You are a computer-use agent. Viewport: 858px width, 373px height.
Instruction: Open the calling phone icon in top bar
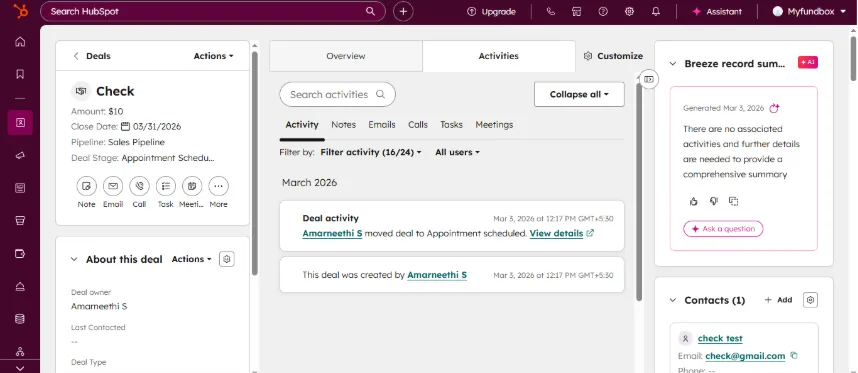point(550,11)
